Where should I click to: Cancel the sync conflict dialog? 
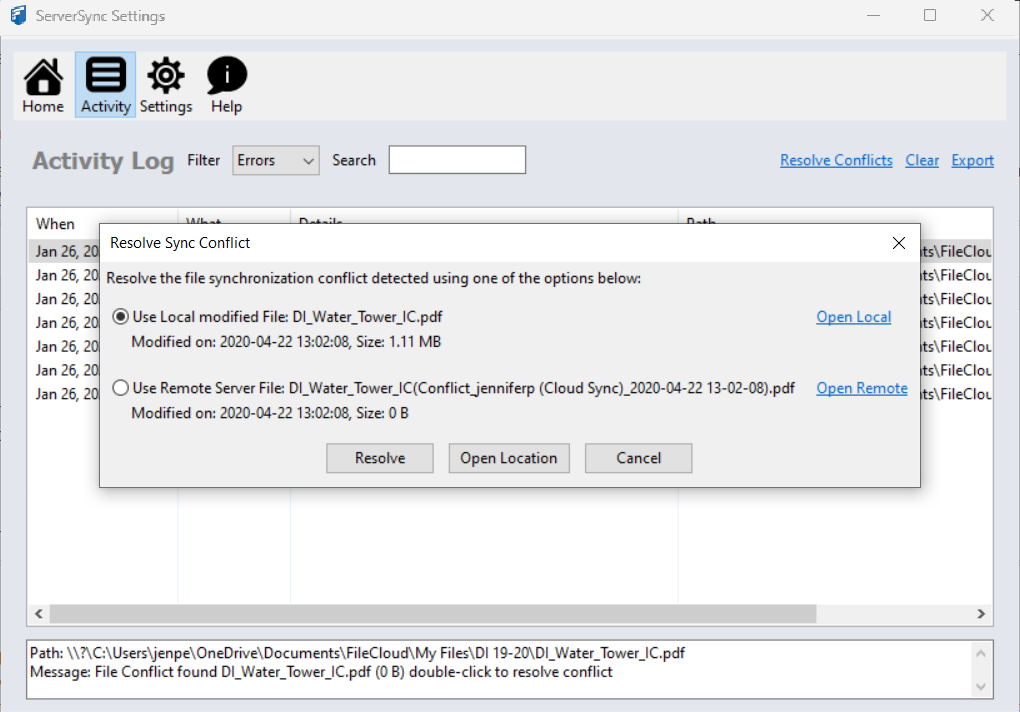638,458
